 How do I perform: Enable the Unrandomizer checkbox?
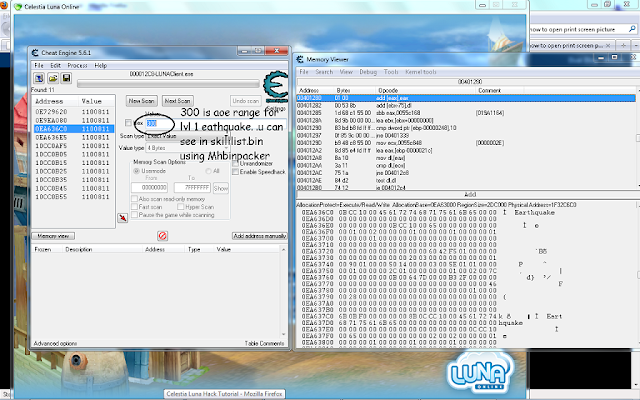[x=235, y=163]
